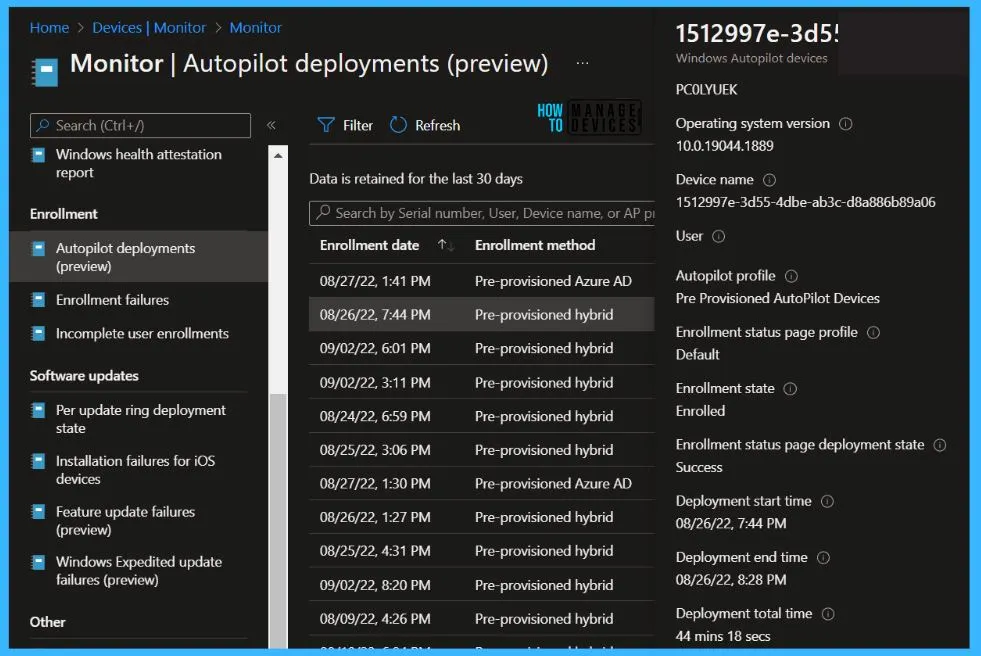Click the Enrollment method column header
981x656 pixels.
click(x=535, y=245)
